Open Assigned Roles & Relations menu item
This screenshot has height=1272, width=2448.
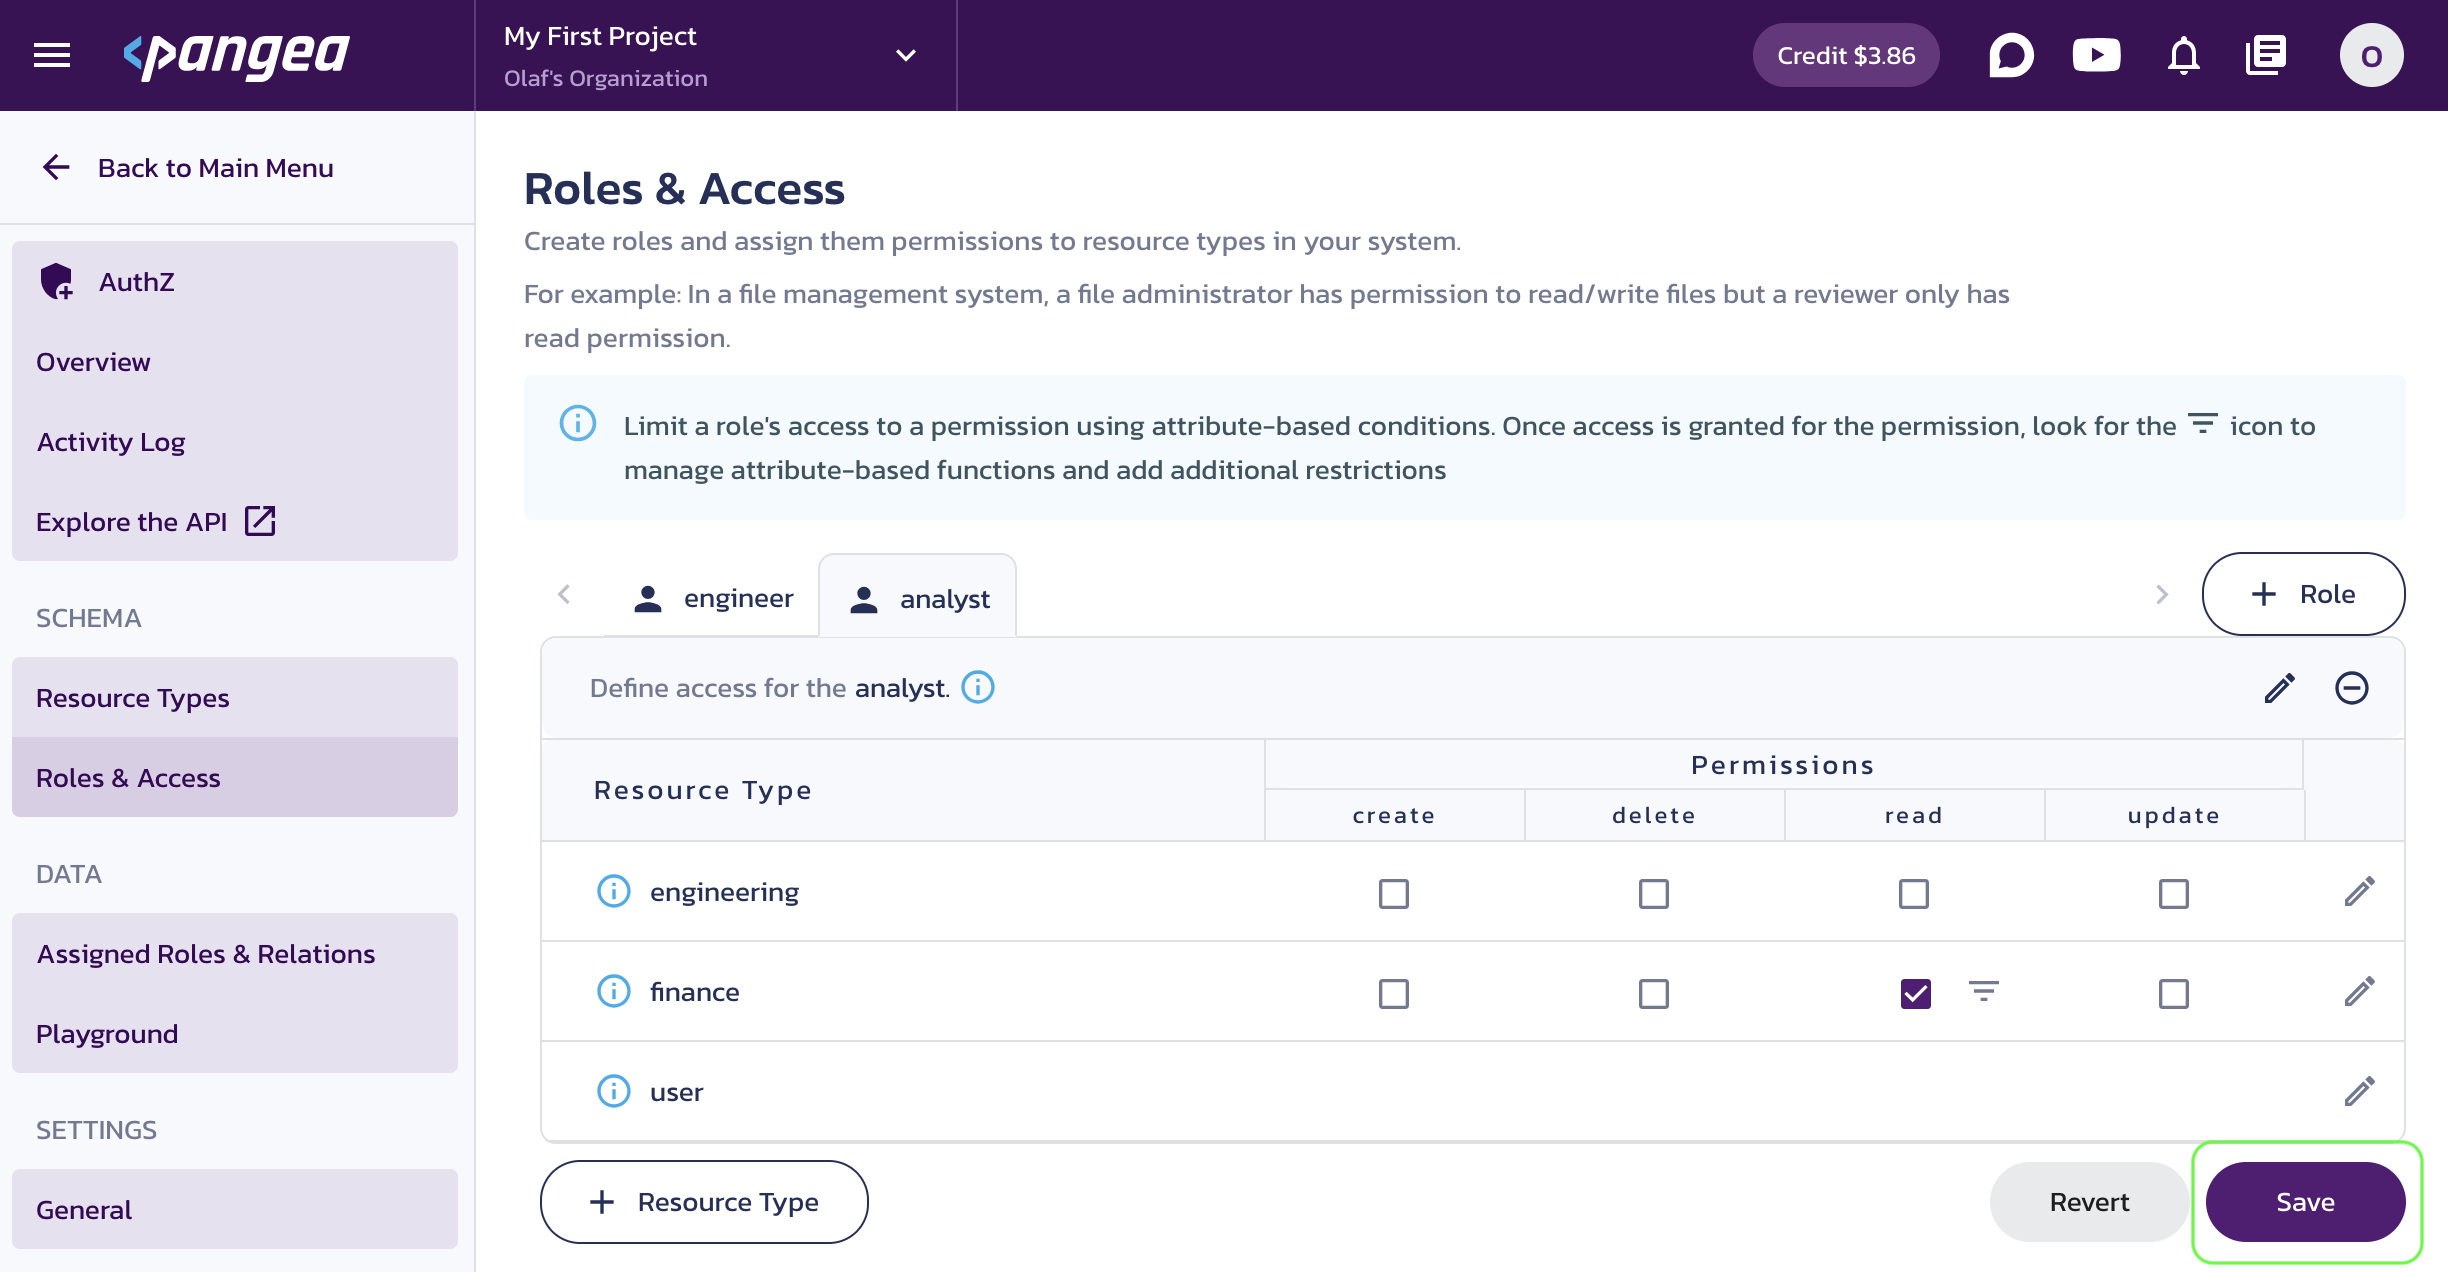(206, 953)
